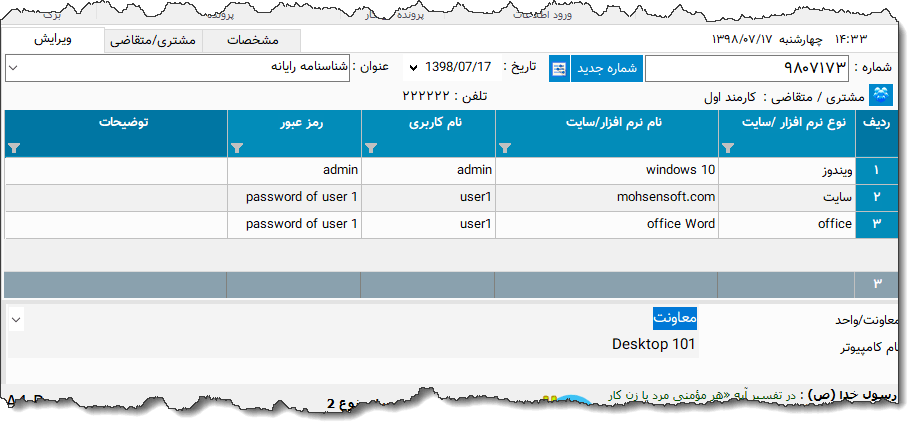The height and width of the screenshot is (422, 908).
Task: Click the customer/applicant people icon
Action: 881,96
